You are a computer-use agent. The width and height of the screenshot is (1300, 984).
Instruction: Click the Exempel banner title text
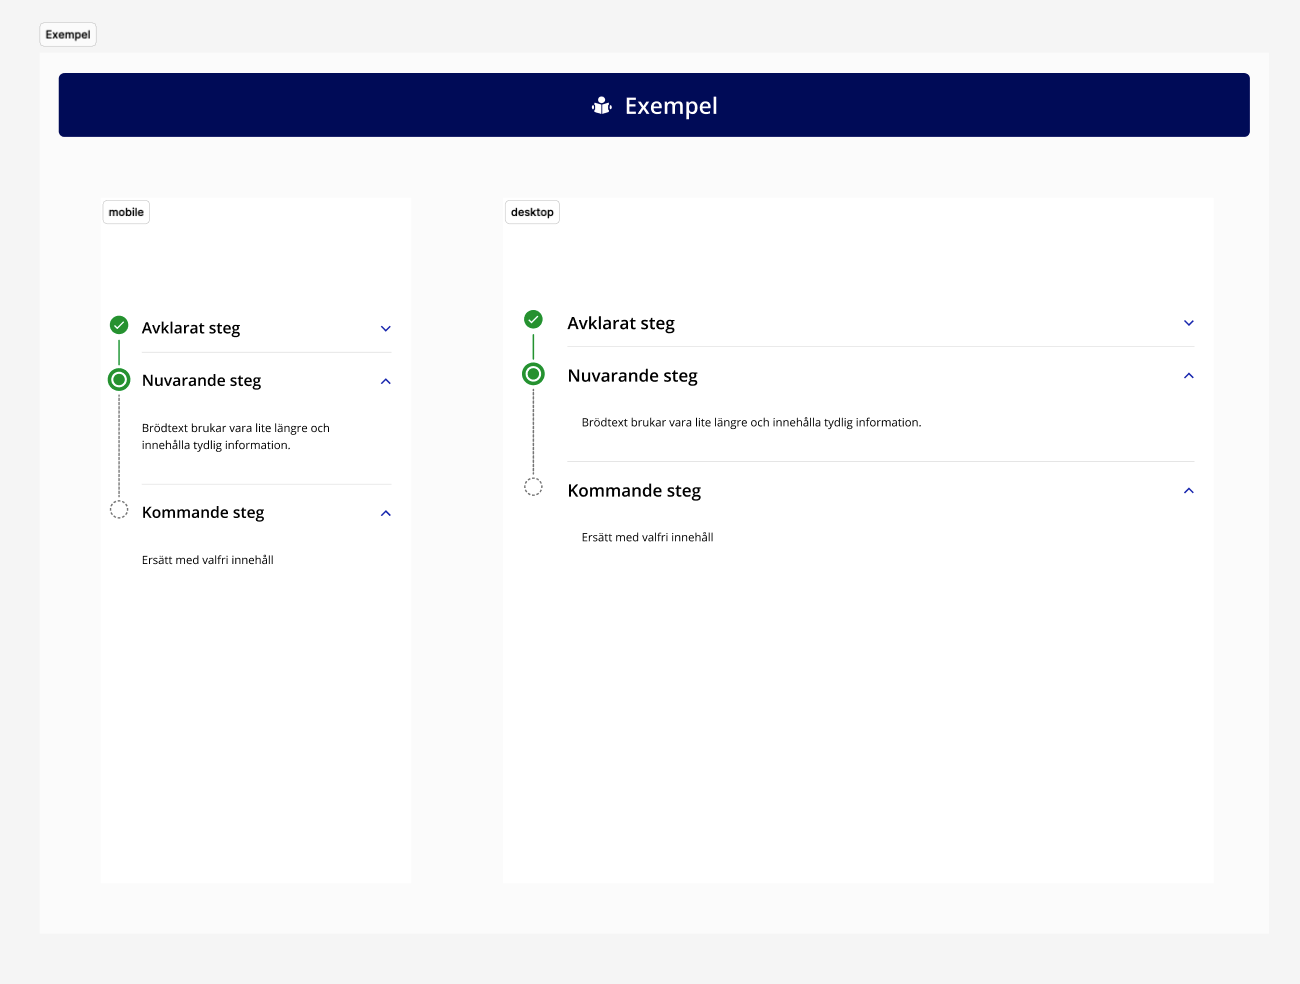click(x=671, y=106)
